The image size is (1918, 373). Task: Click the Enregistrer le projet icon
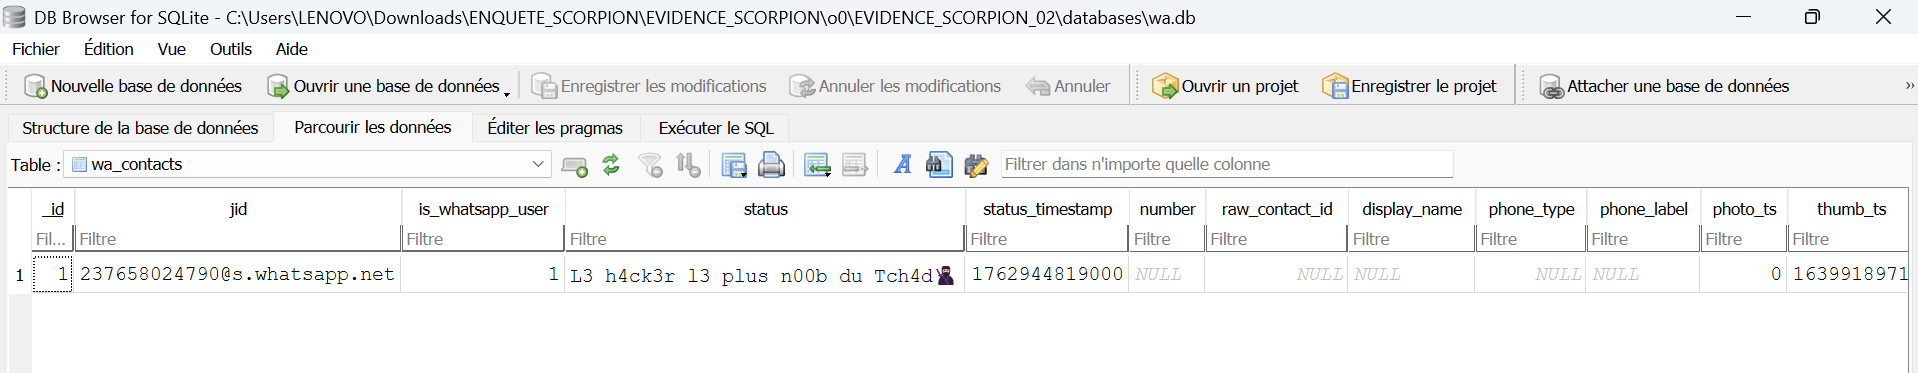click(x=1335, y=87)
